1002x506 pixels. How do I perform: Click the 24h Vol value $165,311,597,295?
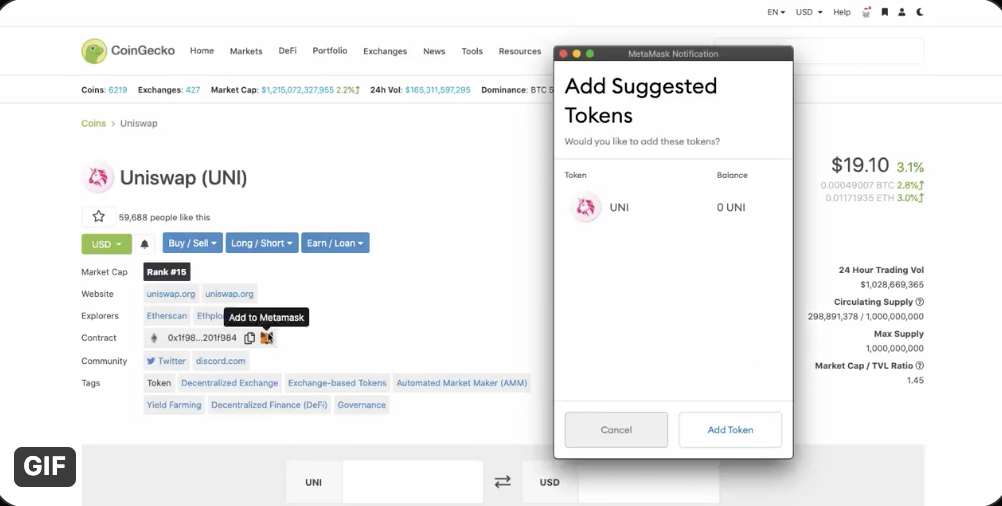[x=438, y=90]
